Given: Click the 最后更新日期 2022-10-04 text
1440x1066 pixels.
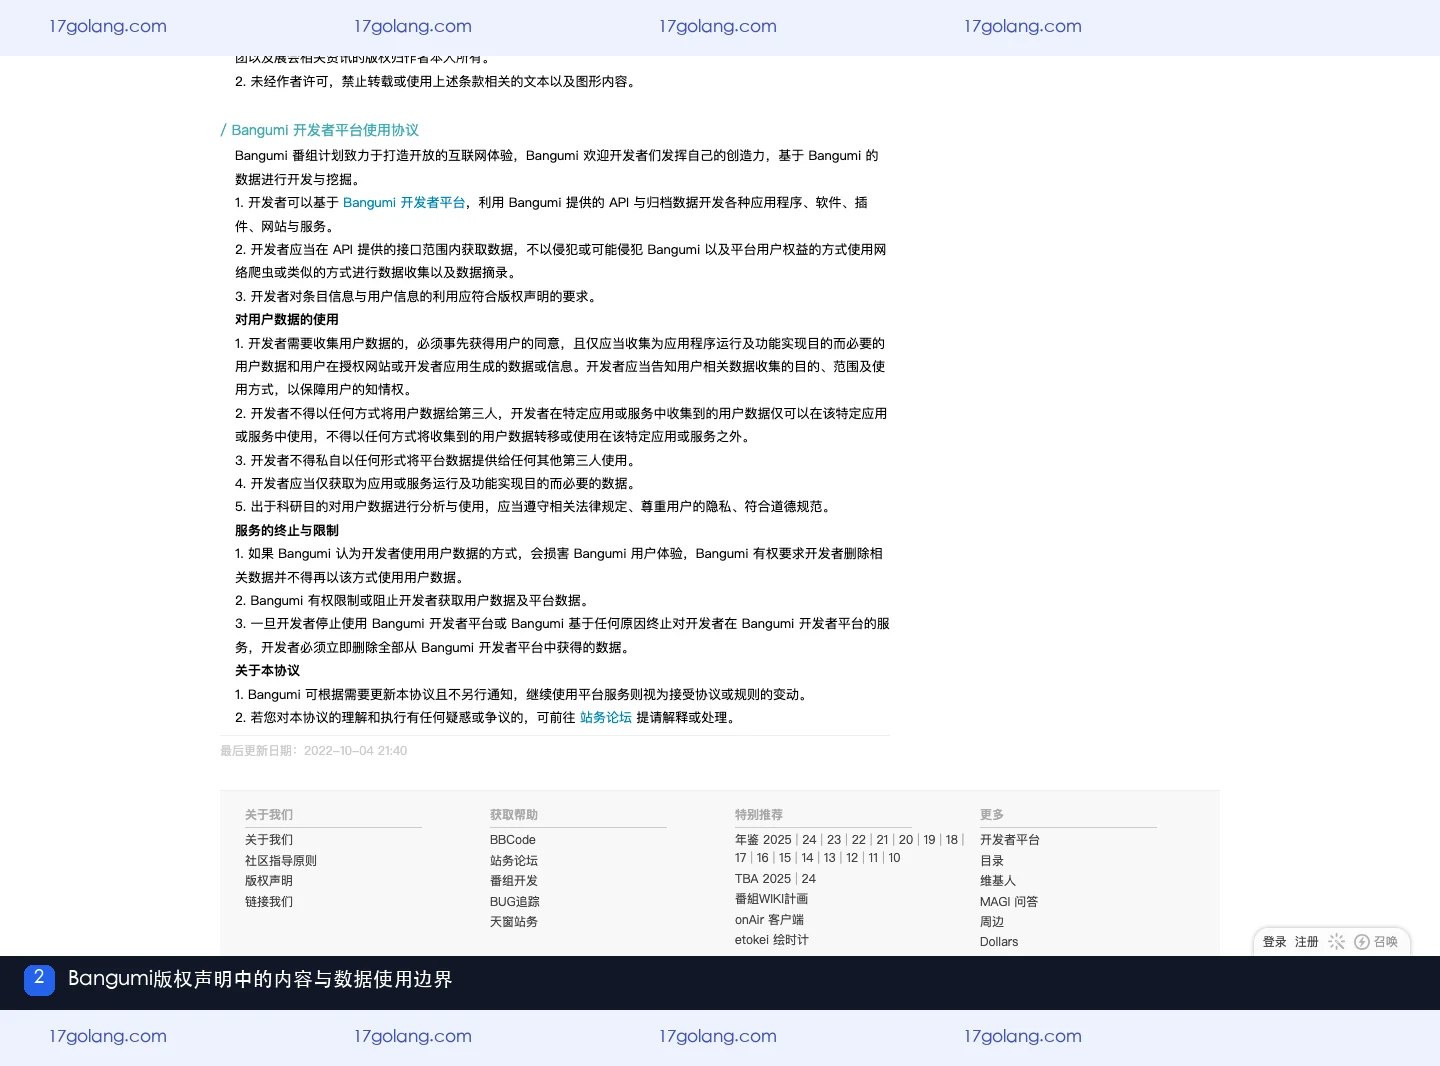Looking at the screenshot, I should coord(314,750).
